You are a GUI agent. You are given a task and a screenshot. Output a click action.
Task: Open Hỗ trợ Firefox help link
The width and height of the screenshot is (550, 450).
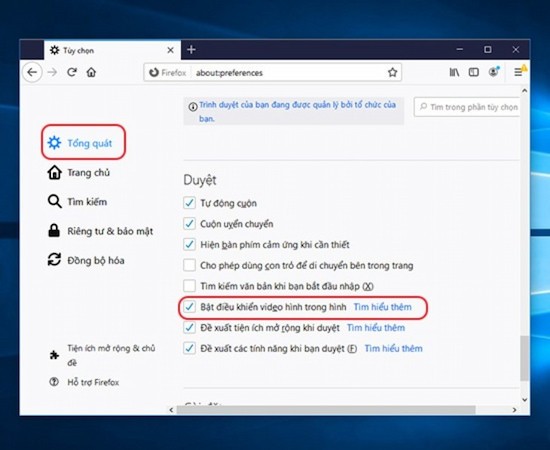pyautogui.click(x=84, y=382)
